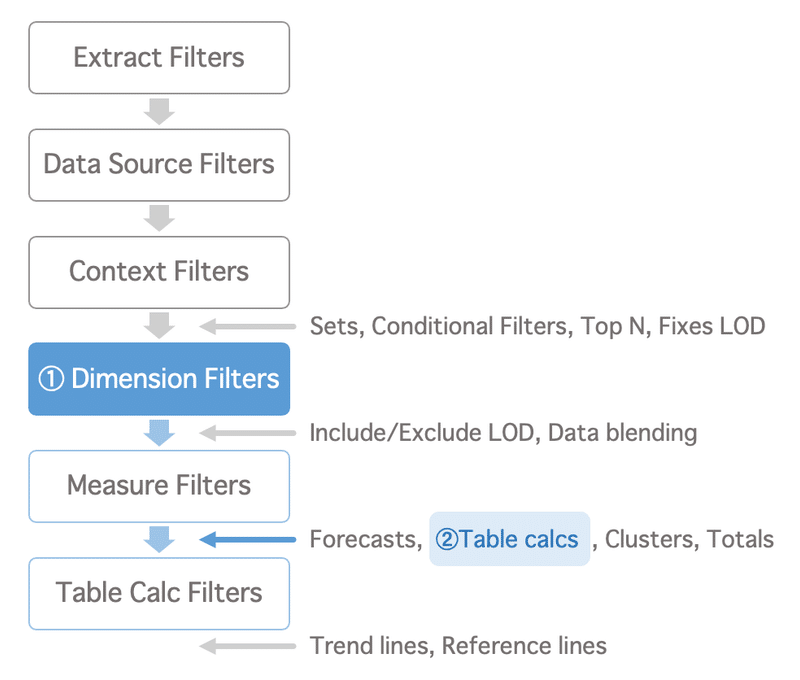The height and width of the screenshot is (680, 800).
Task: Click the Measure Filters box
Action: (159, 486)
